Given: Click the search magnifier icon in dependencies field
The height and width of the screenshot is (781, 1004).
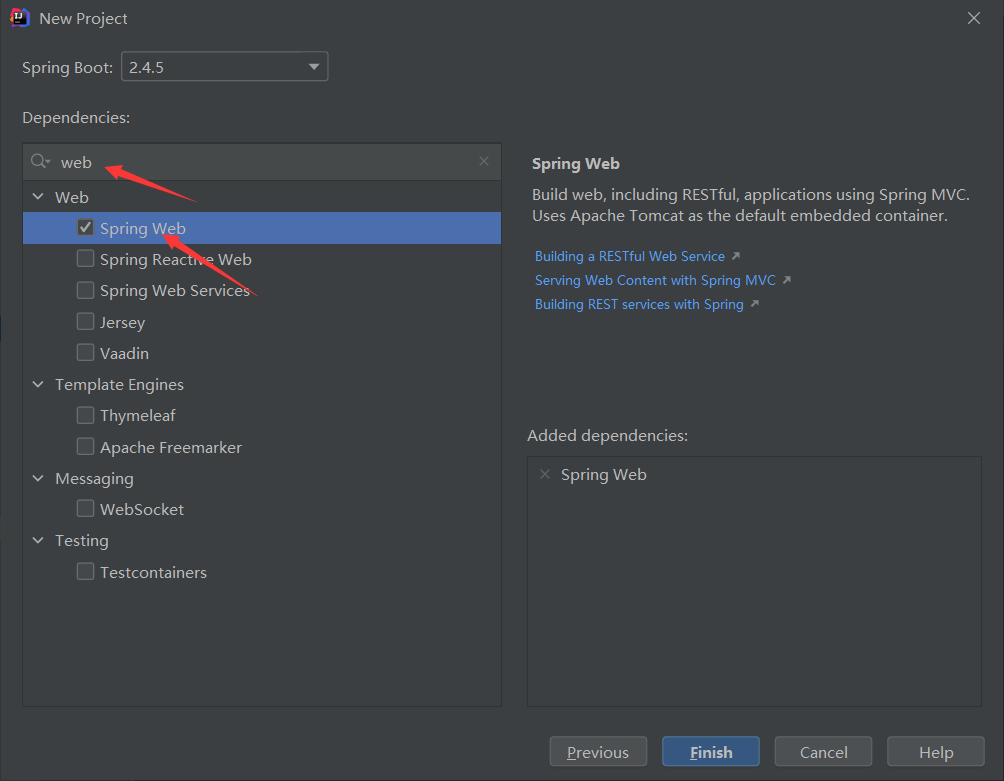Looking at the screenshot, I should [x=39, y=161].
